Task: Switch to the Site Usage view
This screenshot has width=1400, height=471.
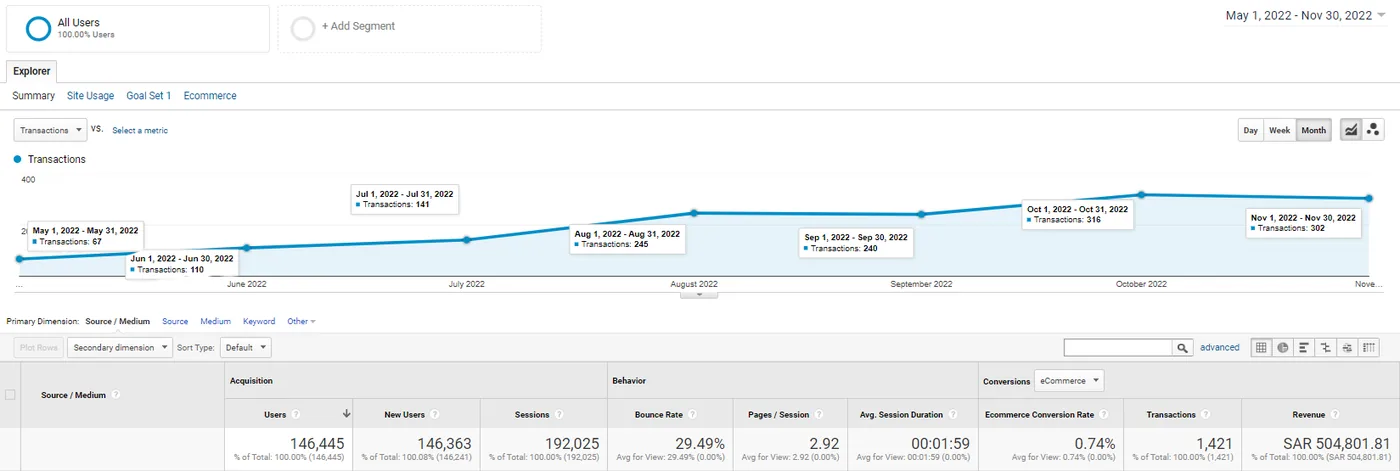Action: pos(90,96)
